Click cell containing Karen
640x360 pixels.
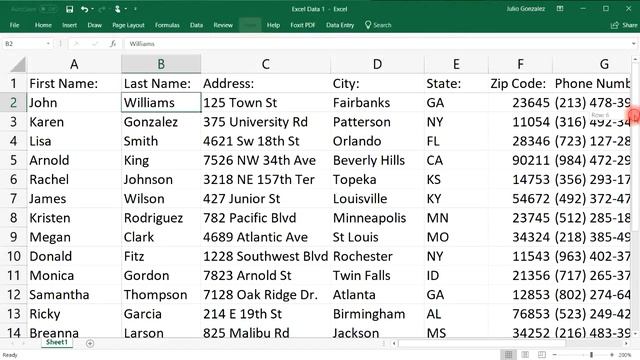coord(74,122)
